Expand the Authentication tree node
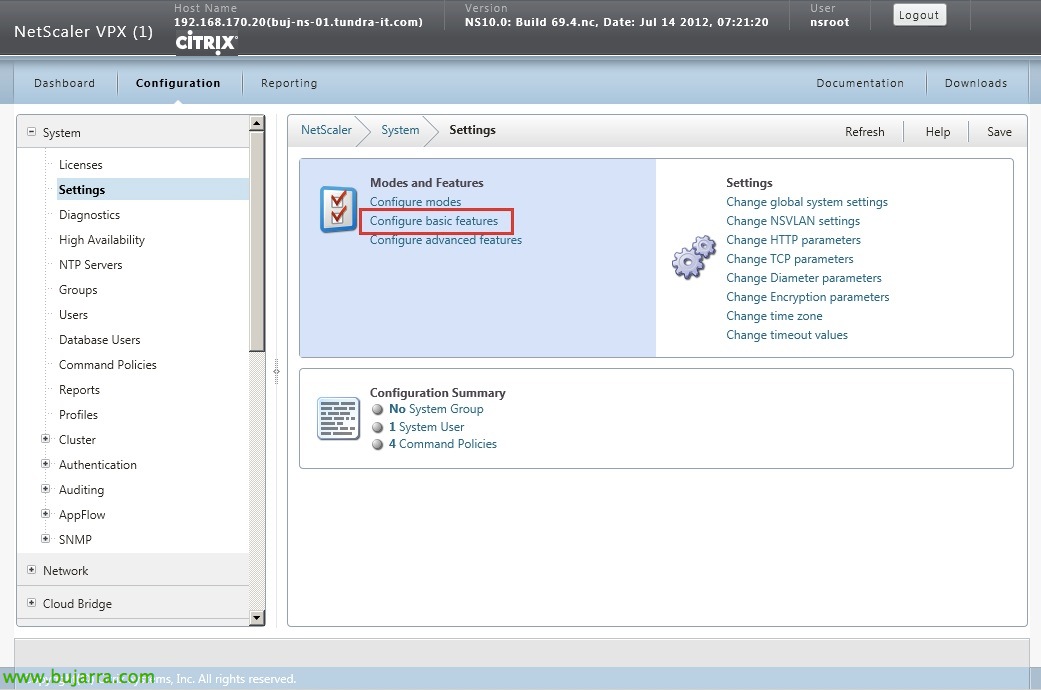 click(x=45, y=464)
